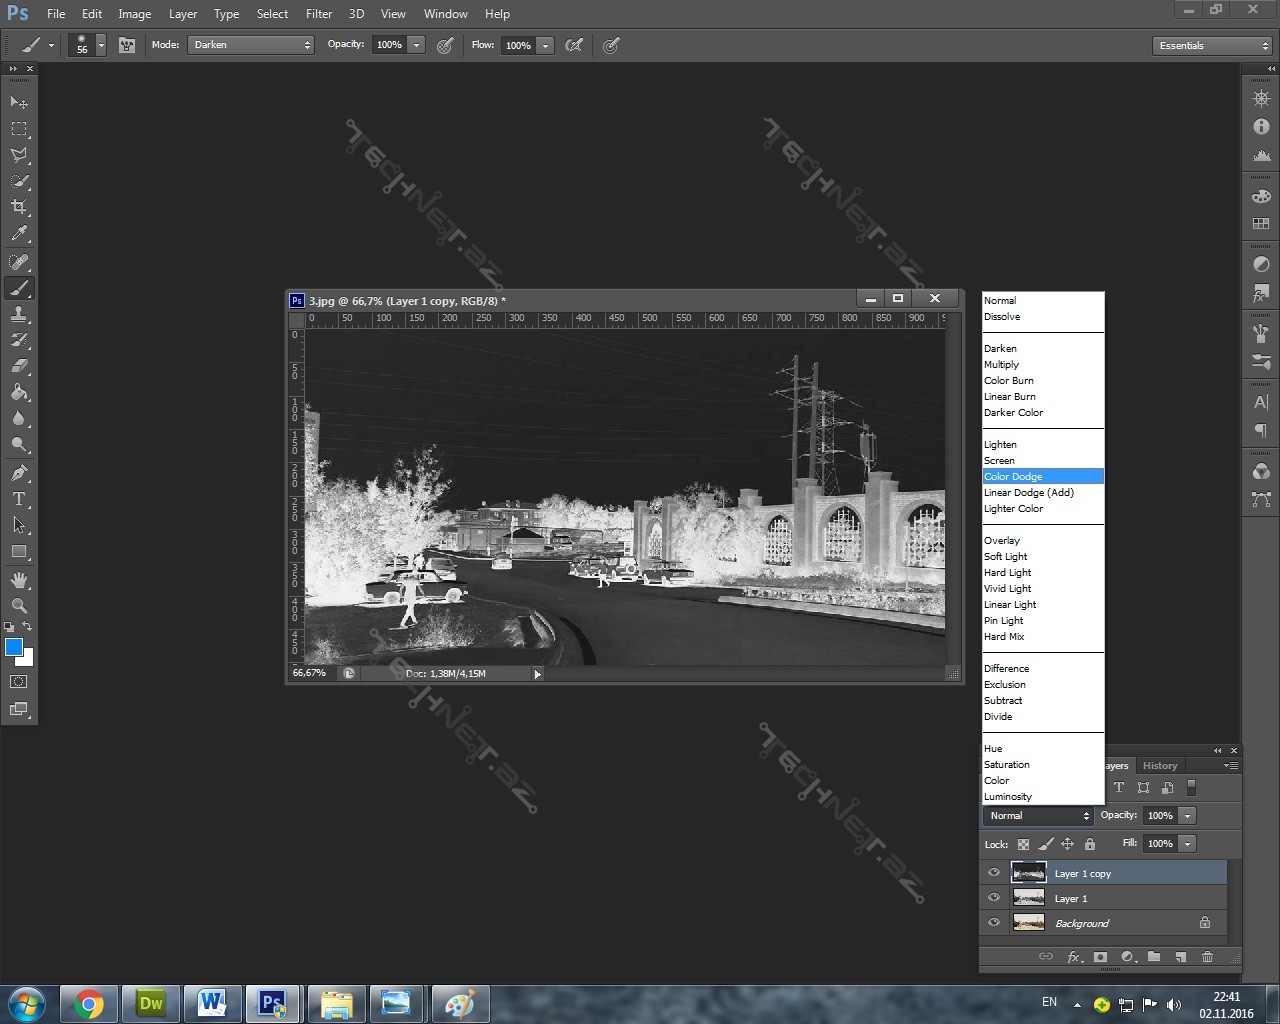Choose Overlay from blend mode list
This screenshot has width=1280, height=1024.
click(1002, 541)
